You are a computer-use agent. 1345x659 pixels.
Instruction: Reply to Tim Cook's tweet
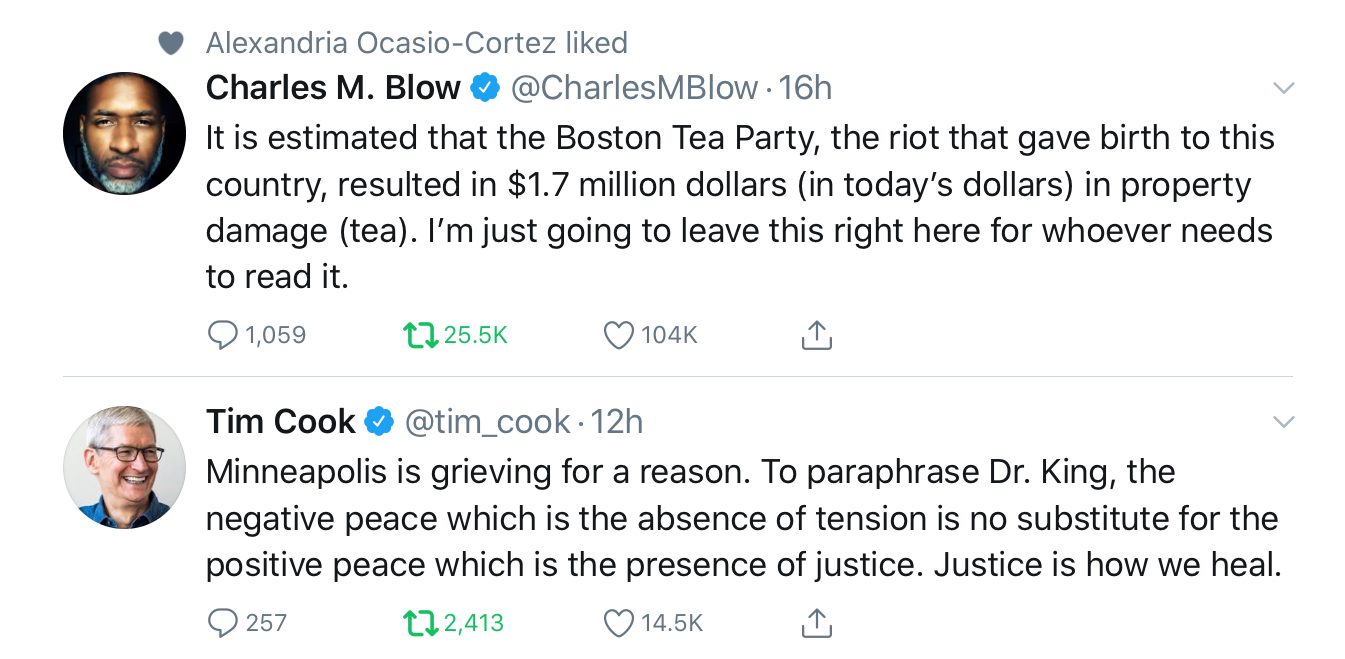[x=222, y=623]
